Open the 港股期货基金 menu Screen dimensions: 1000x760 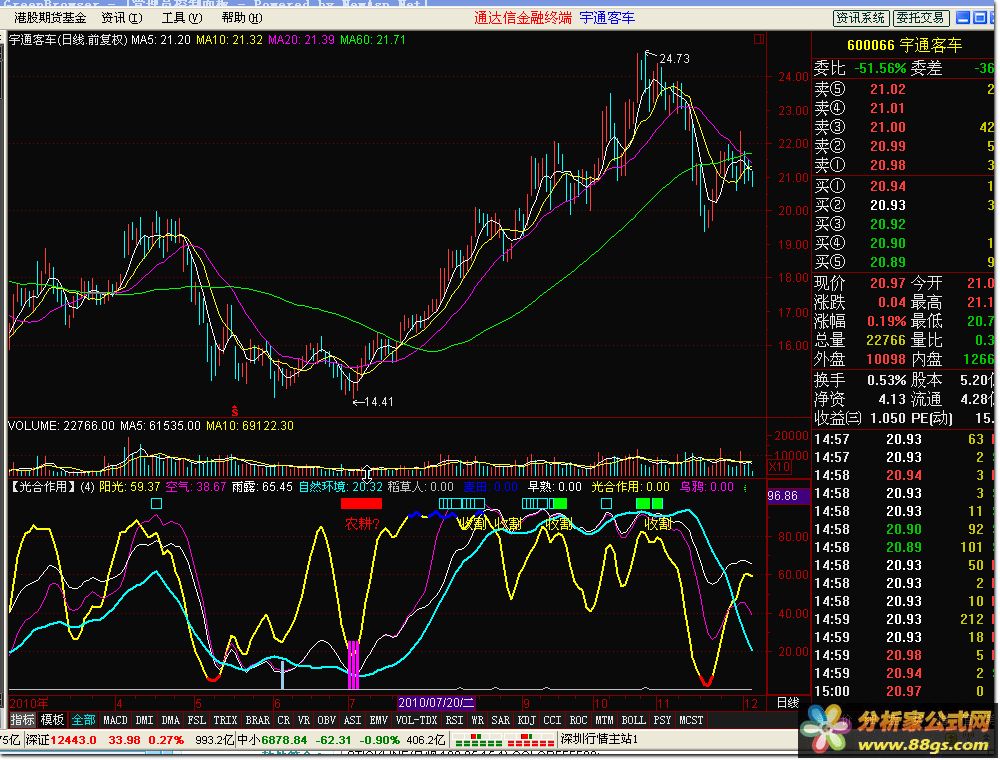[x=50, y=18]
